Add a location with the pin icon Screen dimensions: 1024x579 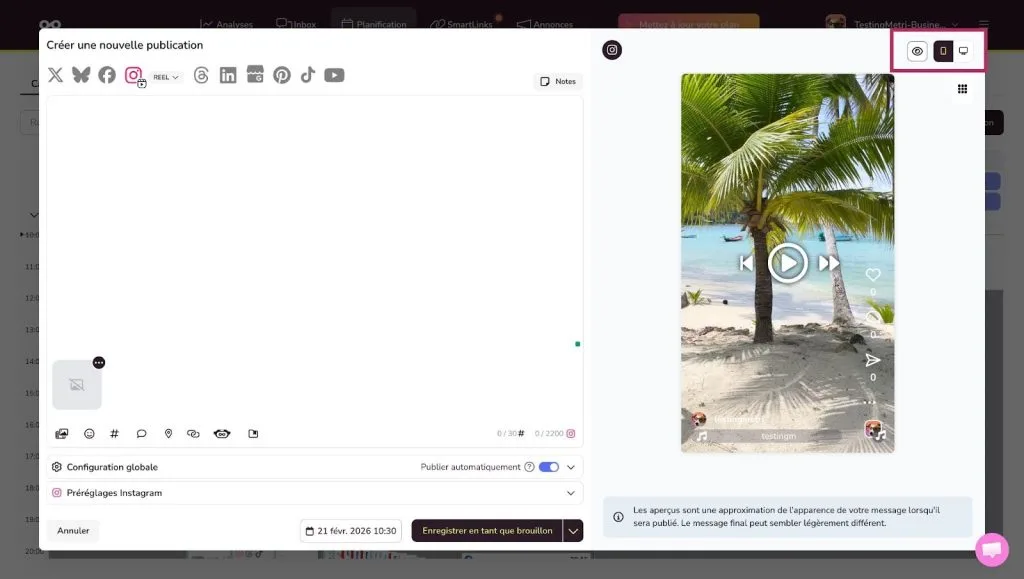coord(168,434)
